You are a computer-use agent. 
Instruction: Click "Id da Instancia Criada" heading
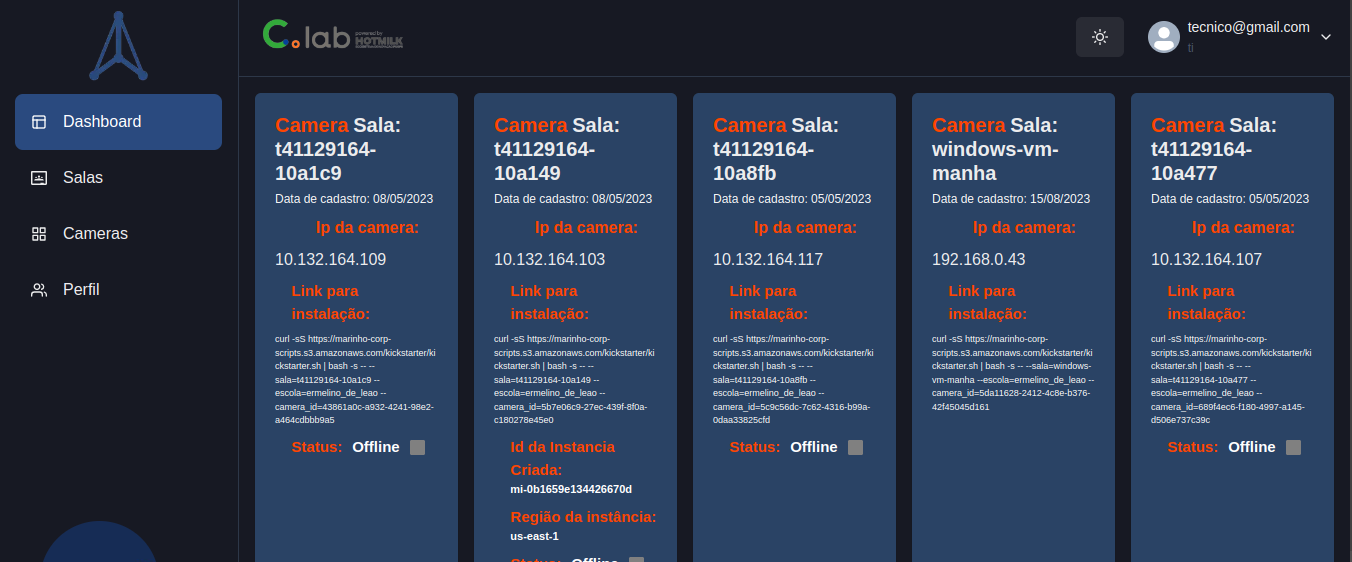[x=563, y=458]
